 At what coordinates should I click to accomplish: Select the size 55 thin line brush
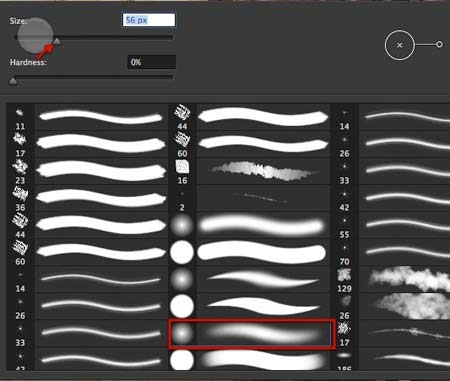(392, 225)
